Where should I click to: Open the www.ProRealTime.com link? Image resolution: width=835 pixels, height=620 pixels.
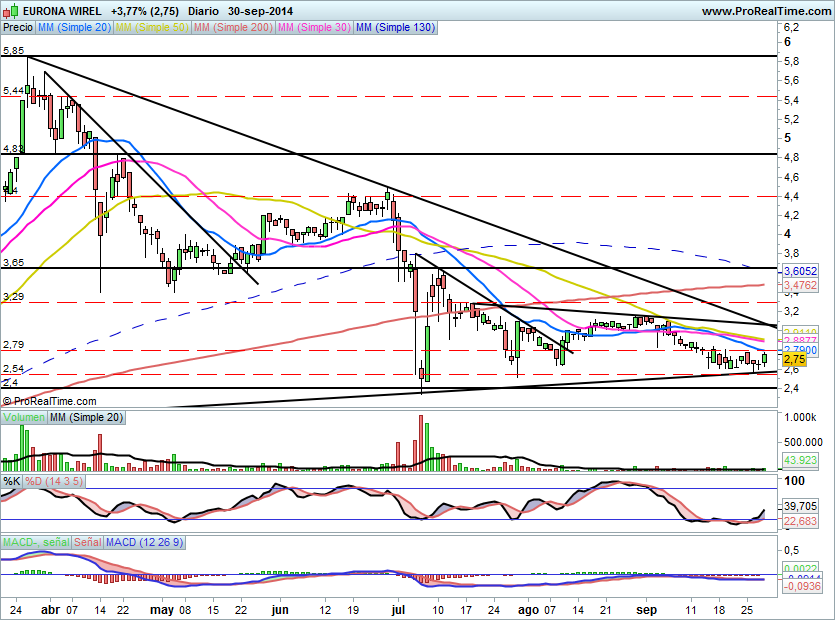coord(765,11)
